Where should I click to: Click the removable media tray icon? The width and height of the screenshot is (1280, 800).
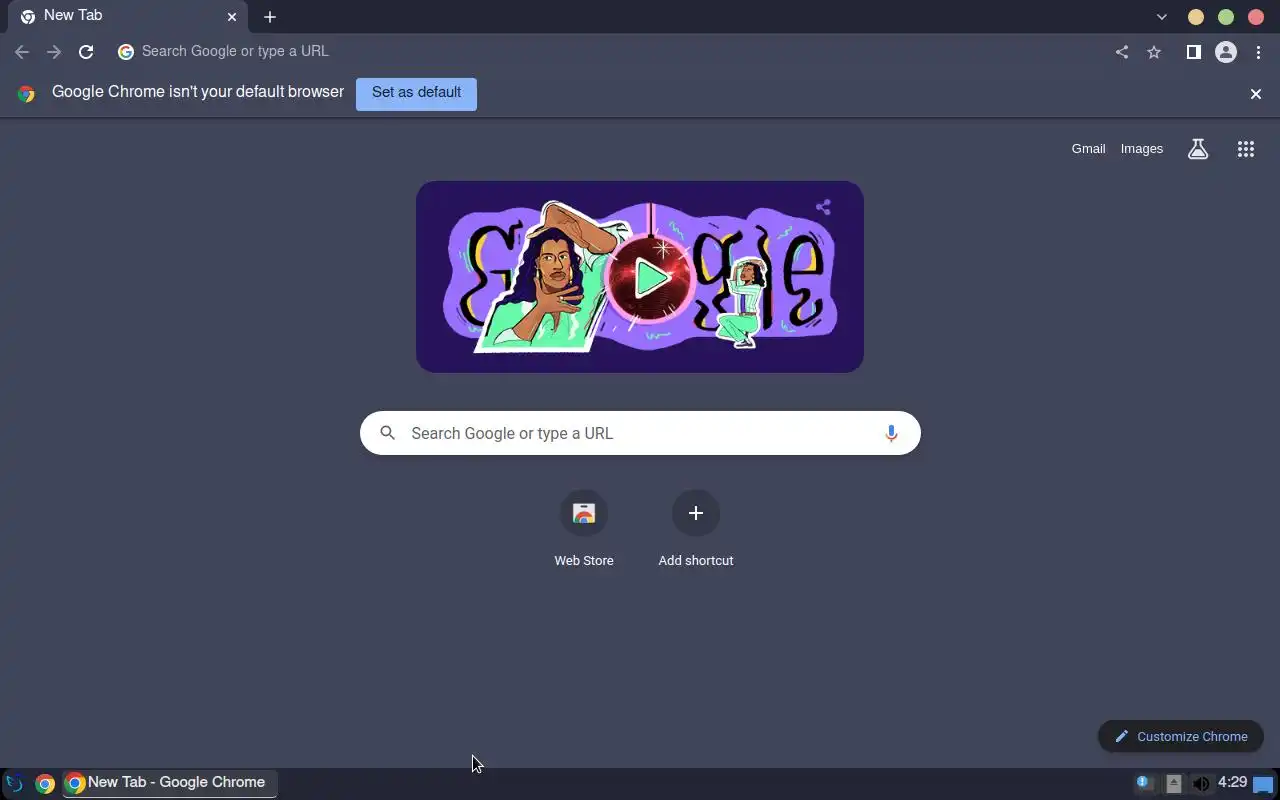click(1174, 784)
